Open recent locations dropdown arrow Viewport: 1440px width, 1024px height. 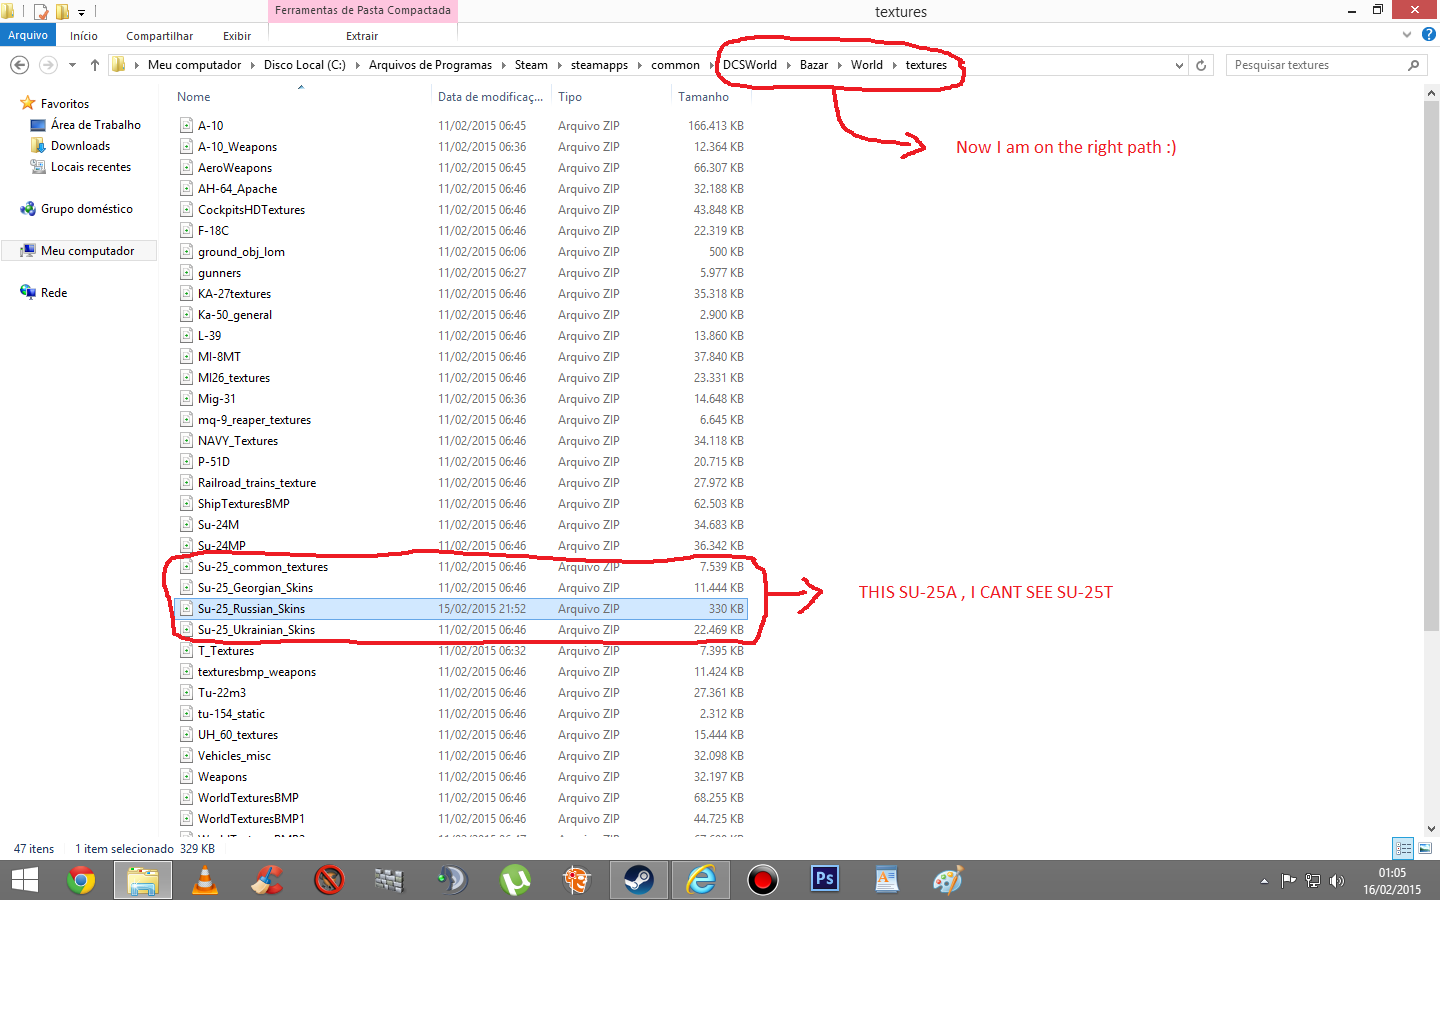(72, 65)
